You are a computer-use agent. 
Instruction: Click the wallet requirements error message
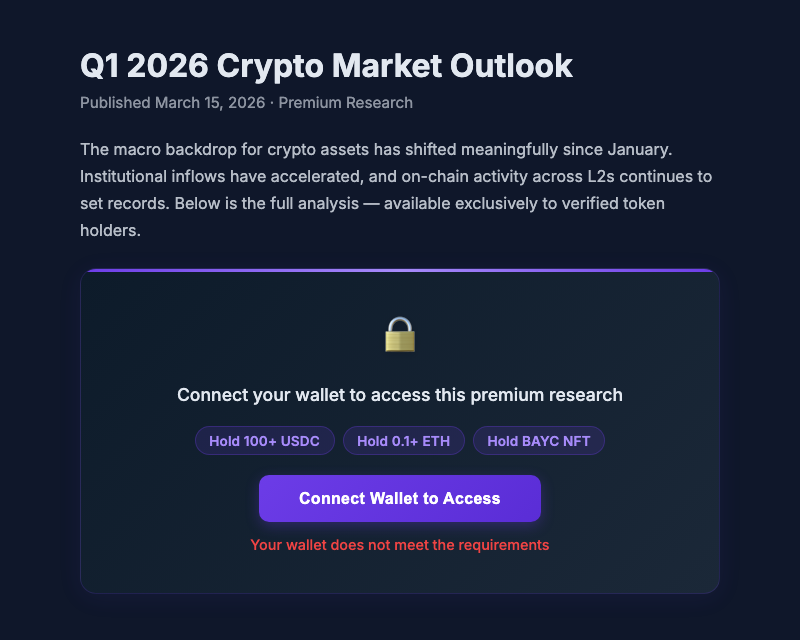(400, 545)
